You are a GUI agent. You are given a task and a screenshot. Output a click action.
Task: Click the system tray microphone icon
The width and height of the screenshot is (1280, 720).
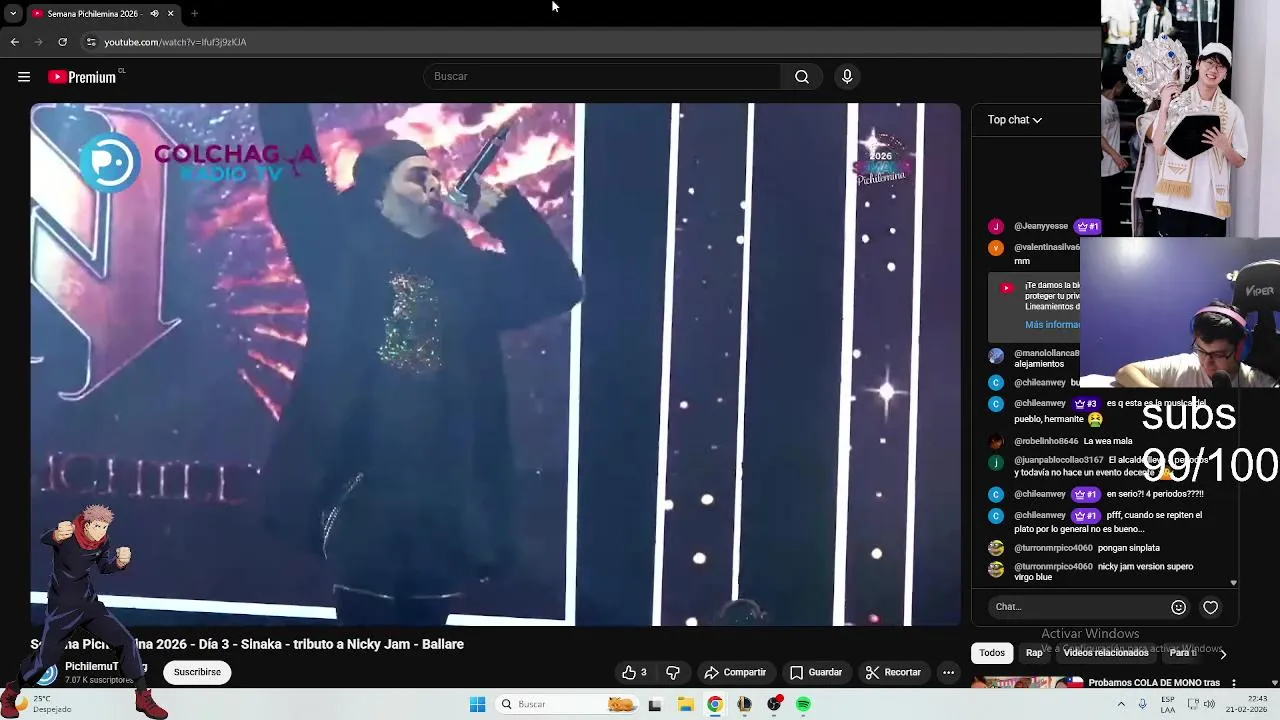click(1142, 704)
